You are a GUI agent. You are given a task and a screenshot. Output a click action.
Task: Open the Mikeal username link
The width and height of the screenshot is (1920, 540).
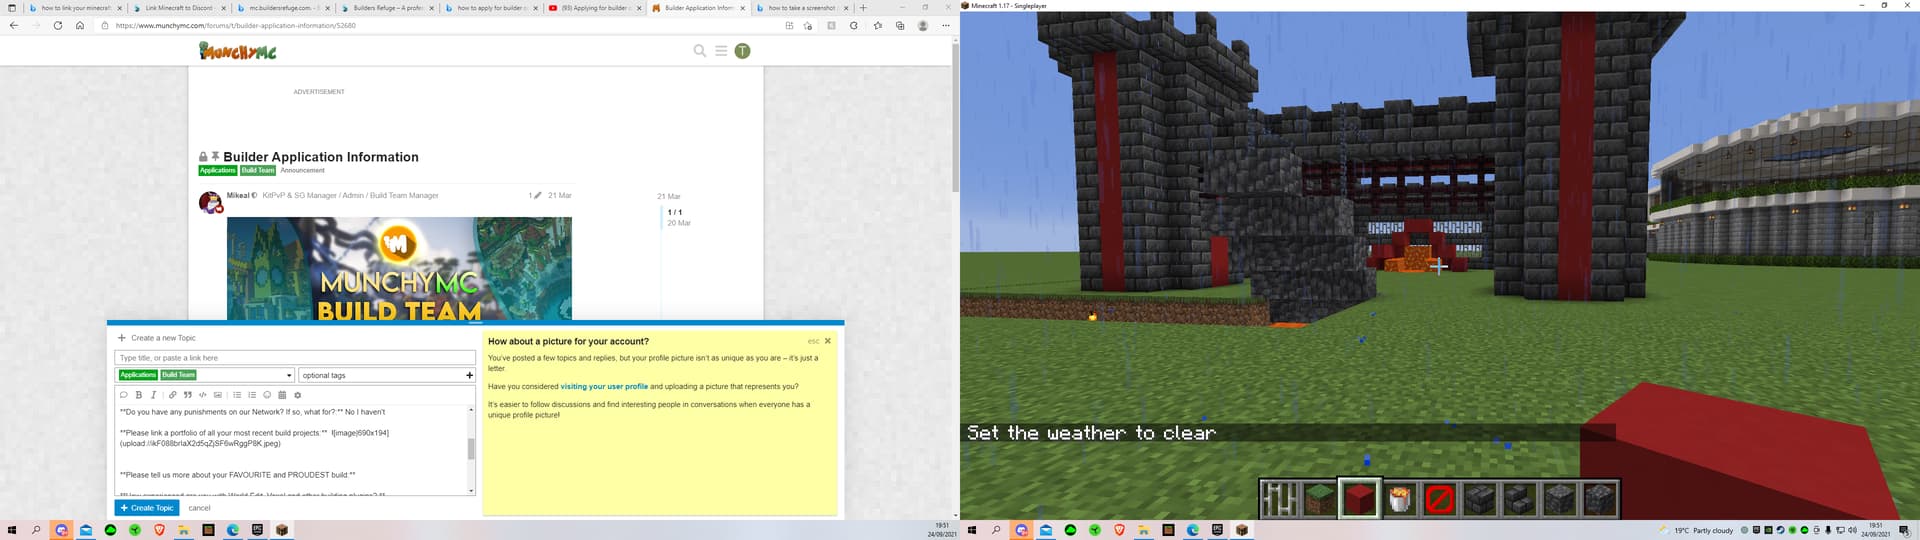[x=238, y=195]
